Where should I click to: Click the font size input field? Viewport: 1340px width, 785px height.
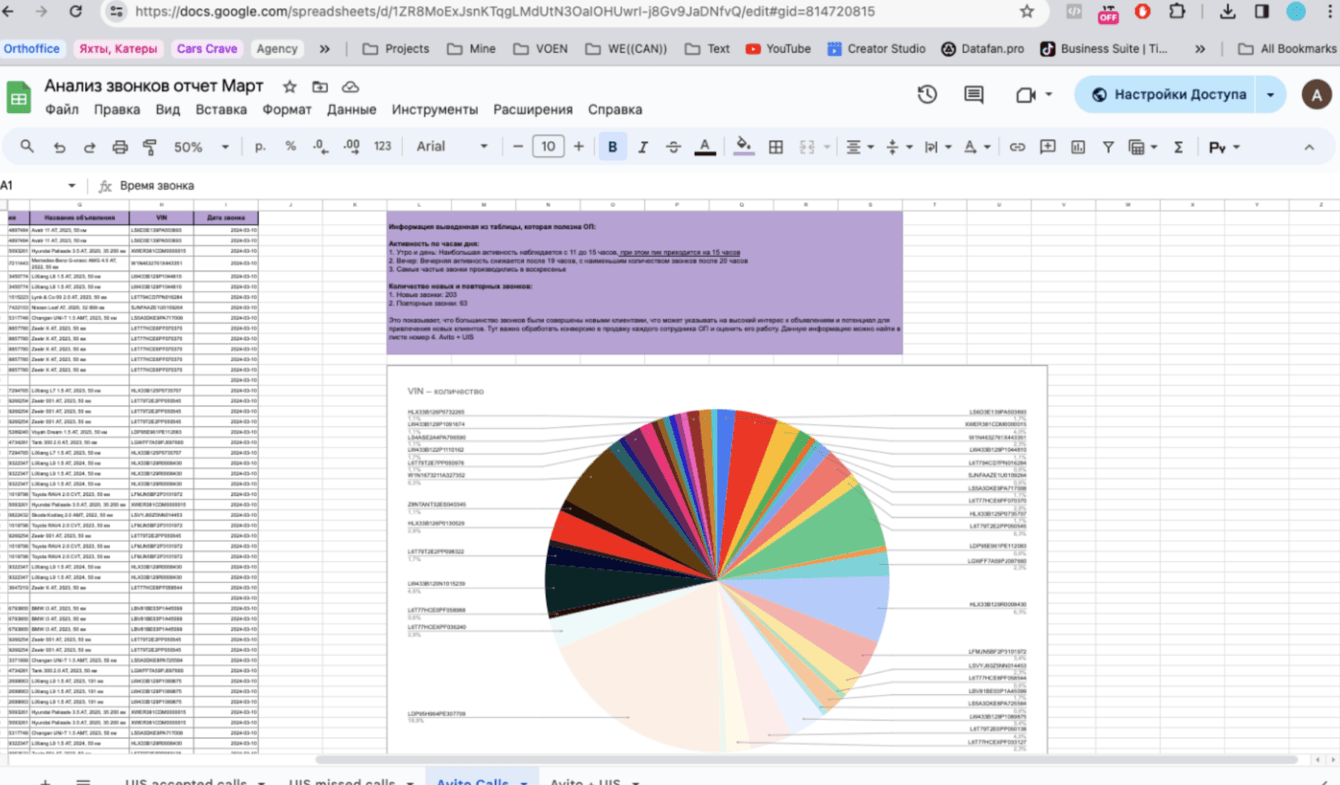coord(548,147)
